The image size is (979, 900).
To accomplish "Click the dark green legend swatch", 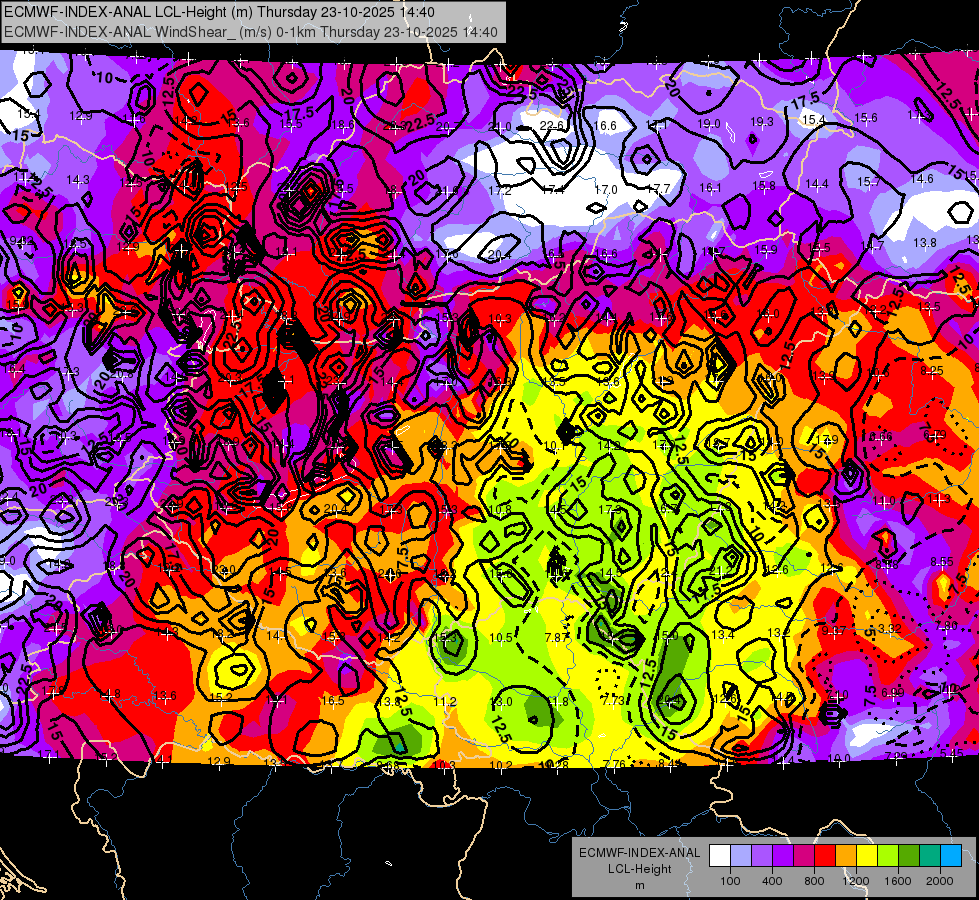I will tap(909, 856).
